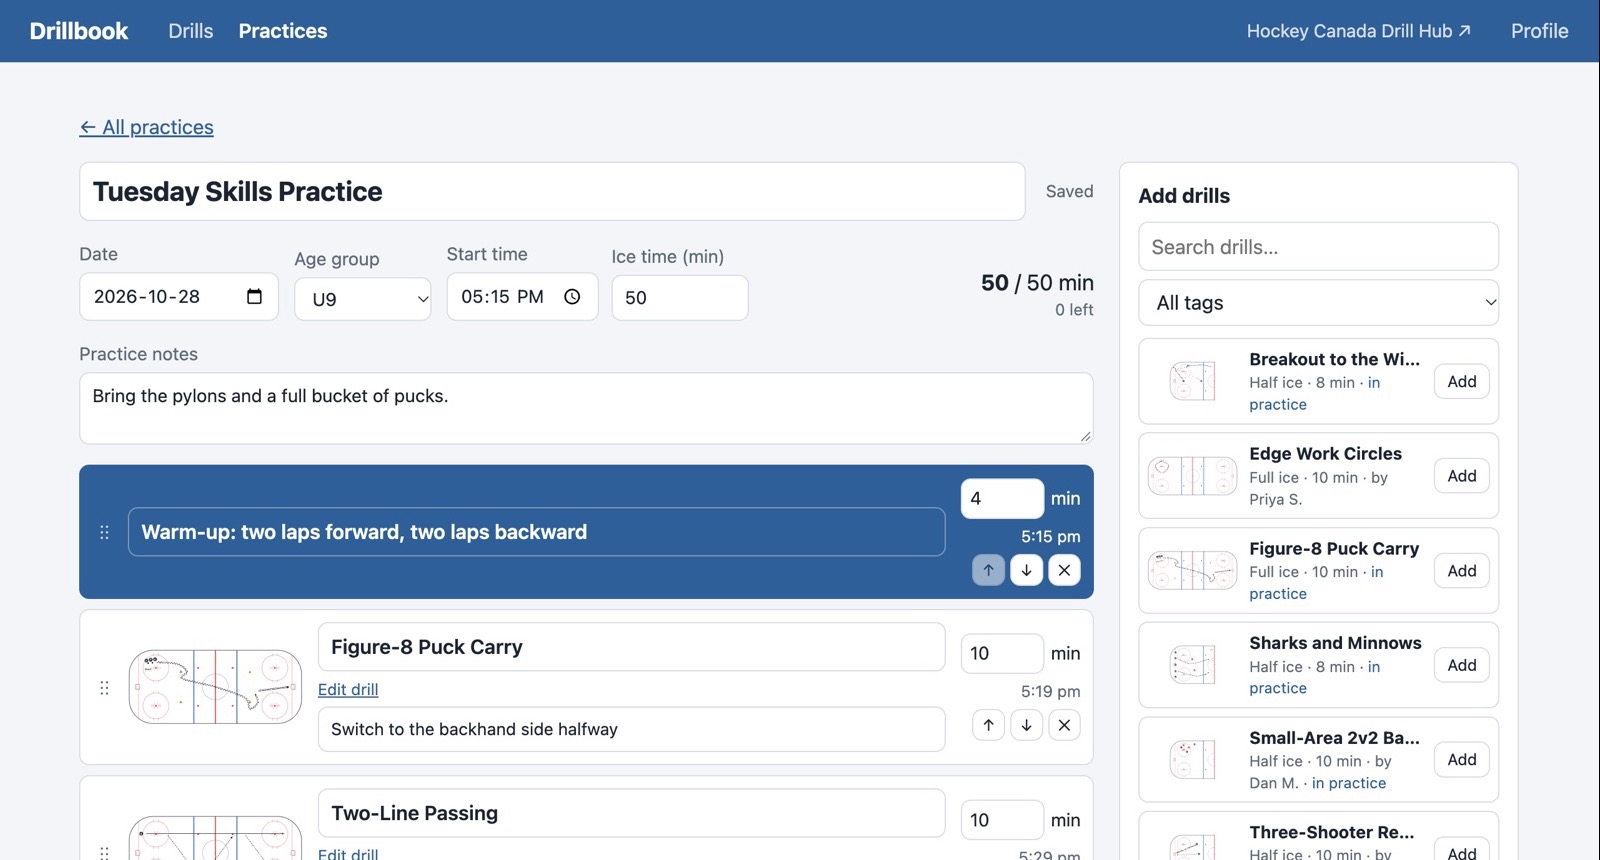The image size is (1600, 860).
Task: Click the Figure-8 Puck Carry rink diagram in the practice
Action: pos(215,687)
